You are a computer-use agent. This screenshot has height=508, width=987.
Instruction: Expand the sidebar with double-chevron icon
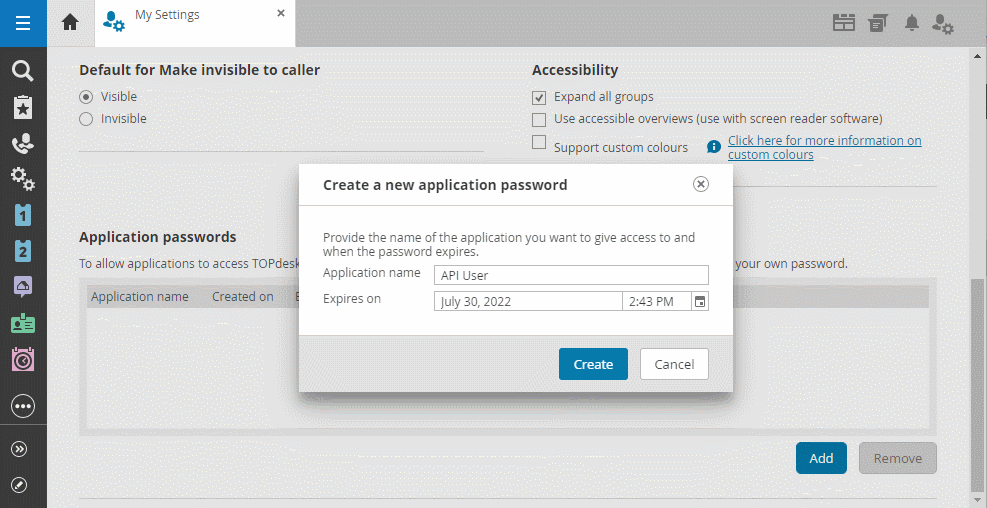point(19,449)
